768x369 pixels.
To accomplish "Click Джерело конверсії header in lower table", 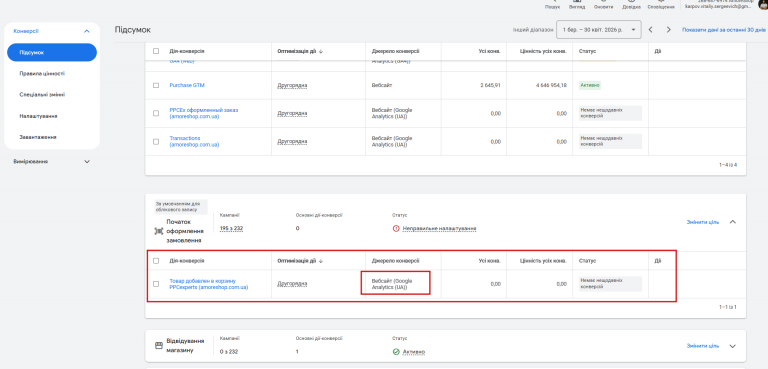I will point(395,261).
